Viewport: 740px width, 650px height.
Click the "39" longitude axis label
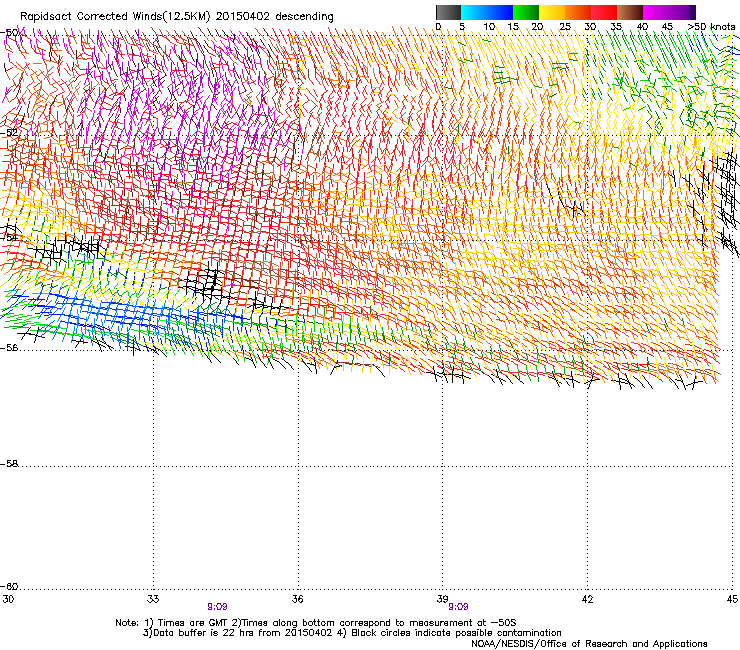tap(442, 599)
